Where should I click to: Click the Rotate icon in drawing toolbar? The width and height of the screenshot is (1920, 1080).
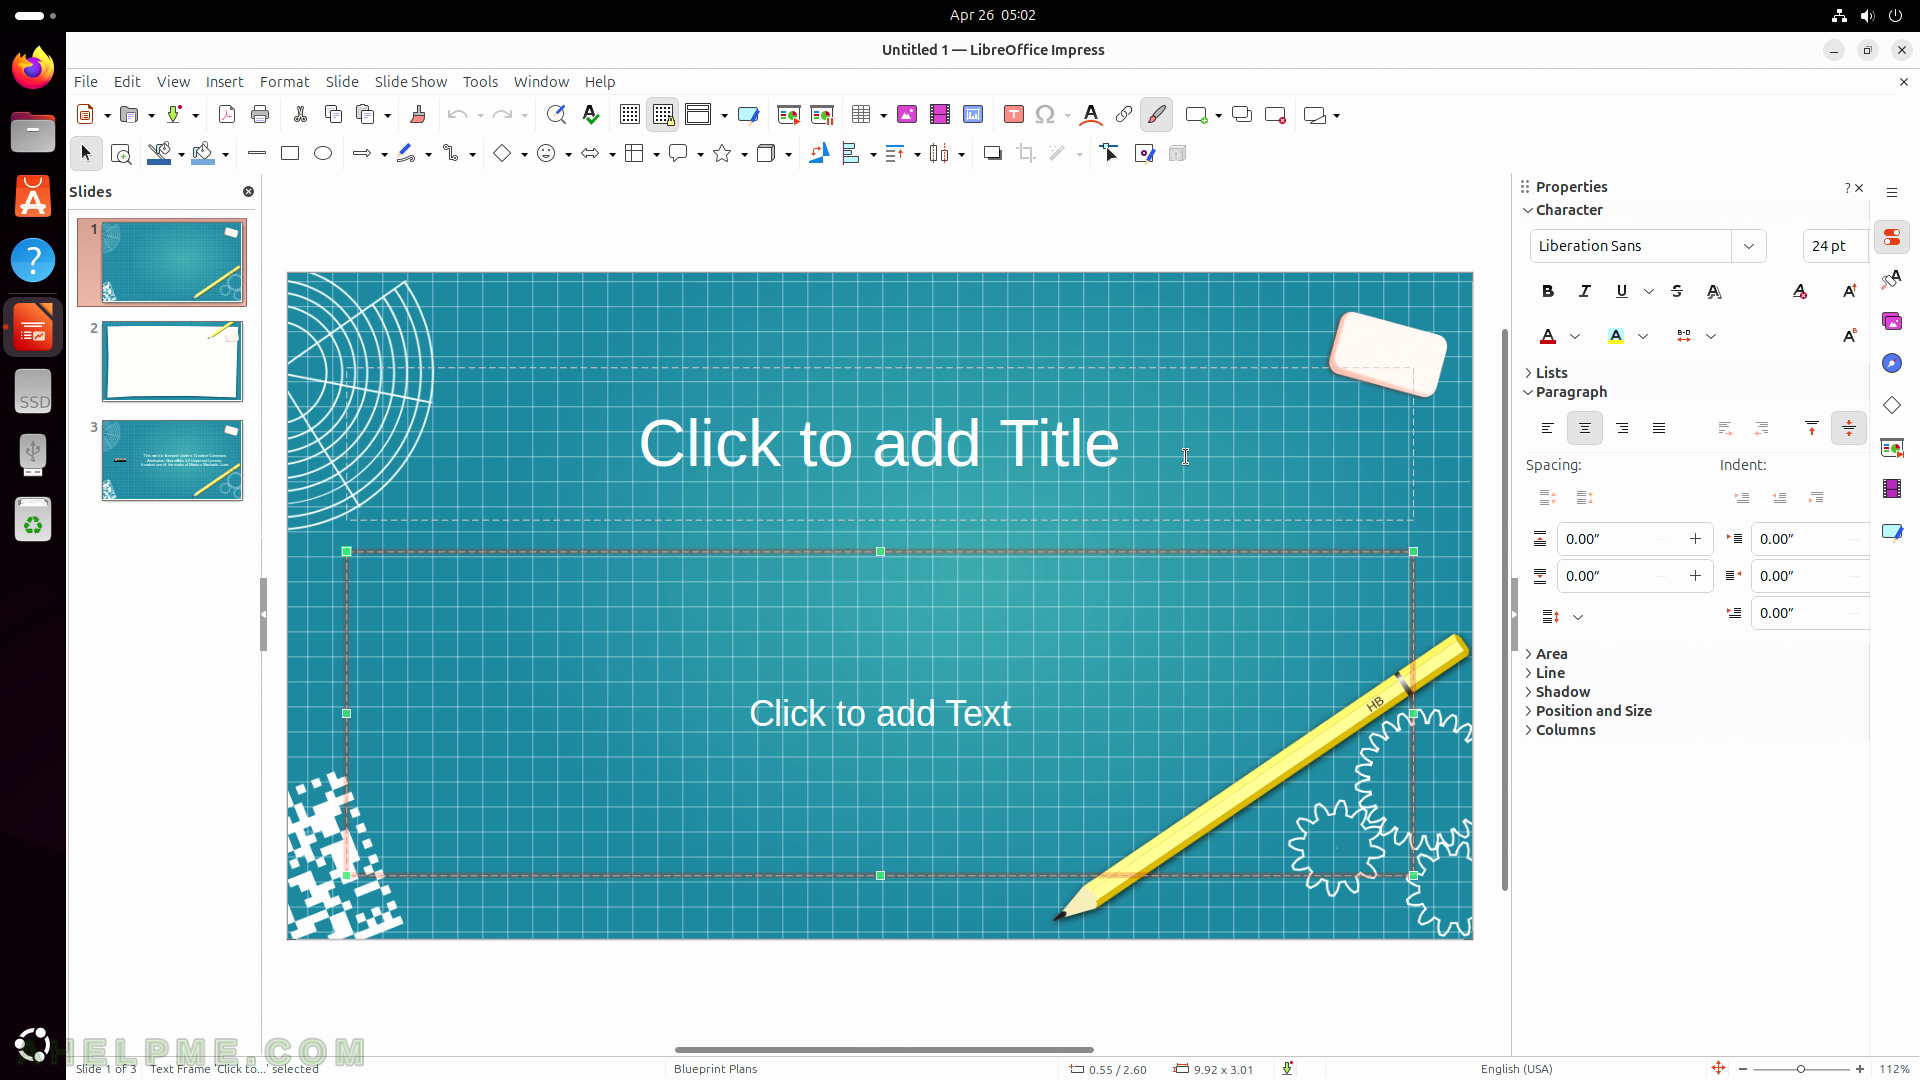tap(819, 153)
